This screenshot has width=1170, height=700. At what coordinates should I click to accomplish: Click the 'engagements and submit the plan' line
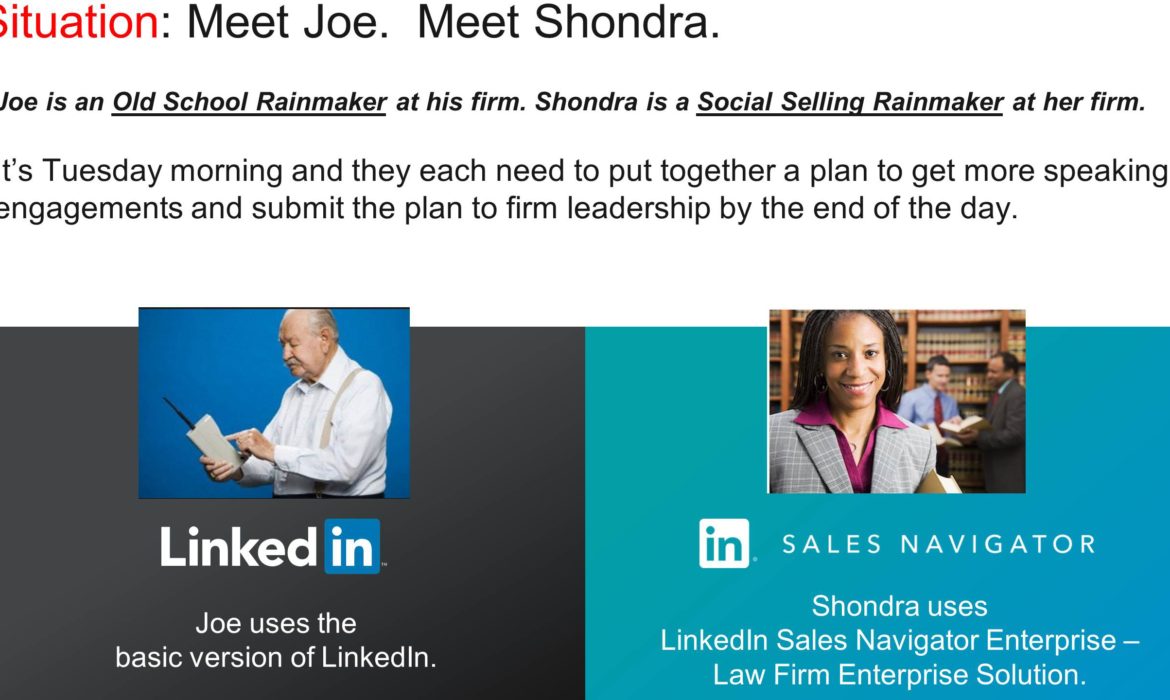pyautogui.click(x=509, y=208)
